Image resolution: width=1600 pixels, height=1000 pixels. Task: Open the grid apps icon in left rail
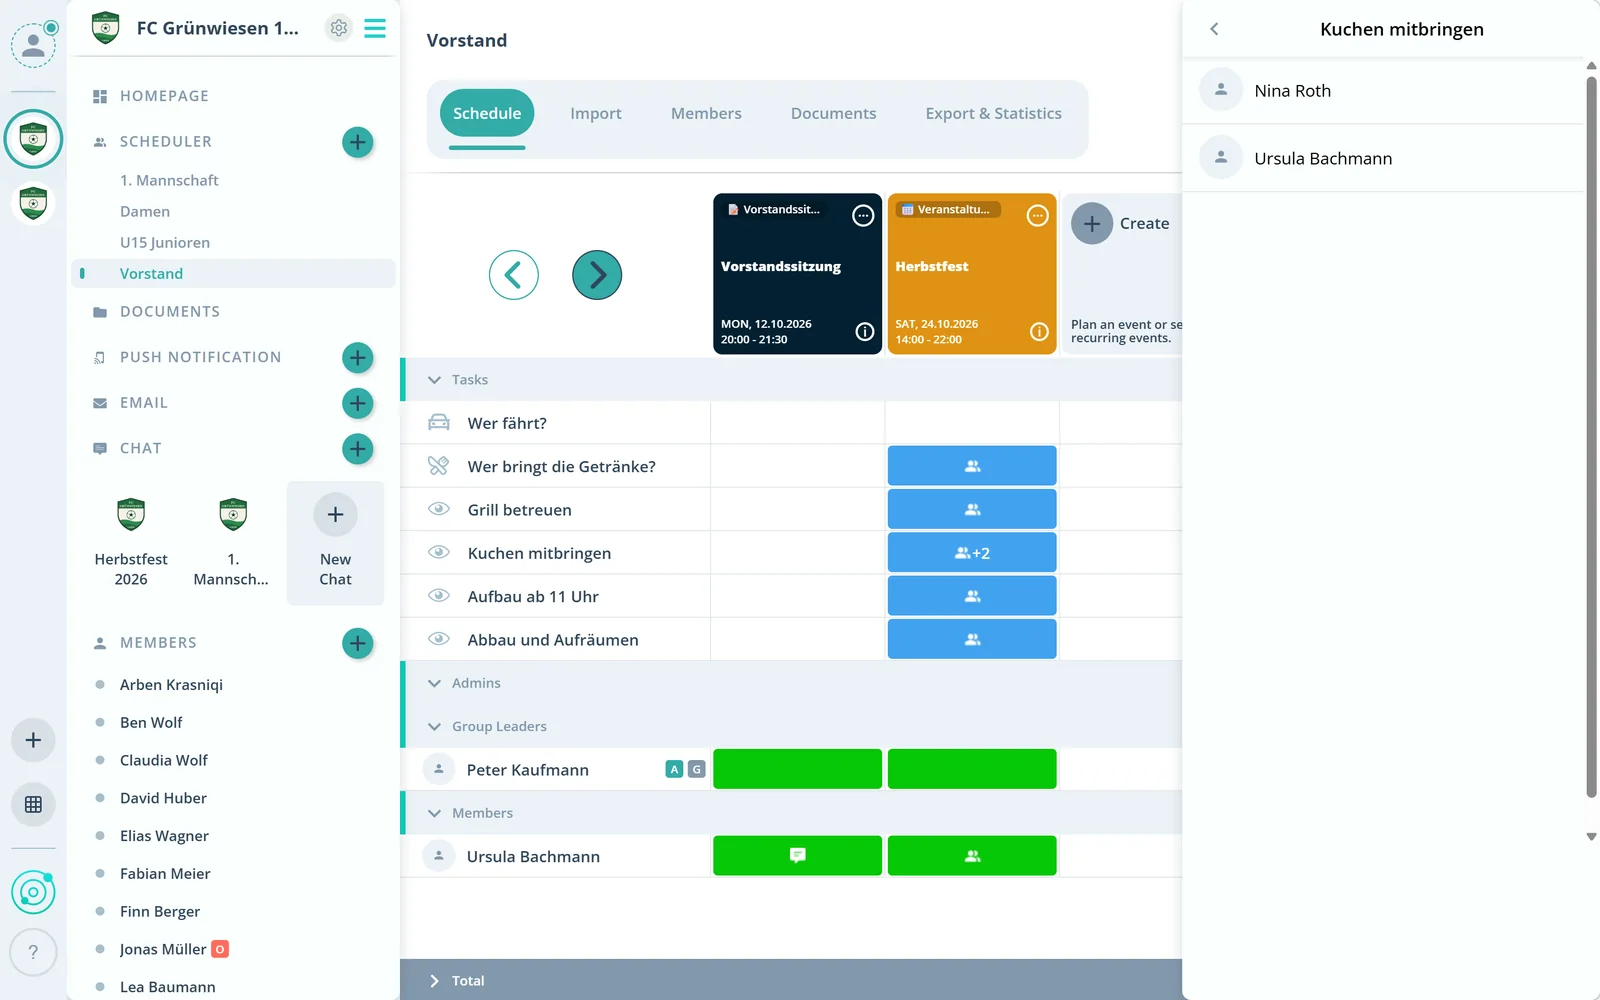point(33,804)
